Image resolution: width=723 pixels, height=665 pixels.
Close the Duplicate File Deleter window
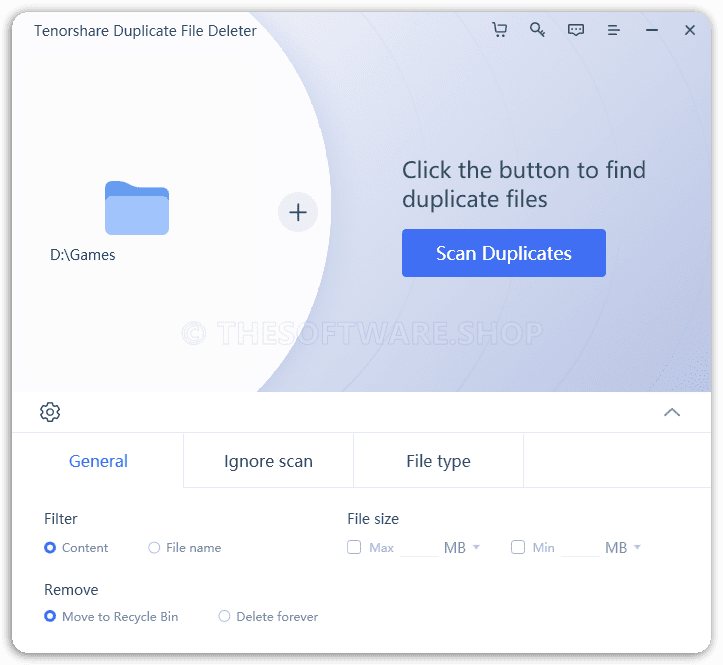pos(690,30)
